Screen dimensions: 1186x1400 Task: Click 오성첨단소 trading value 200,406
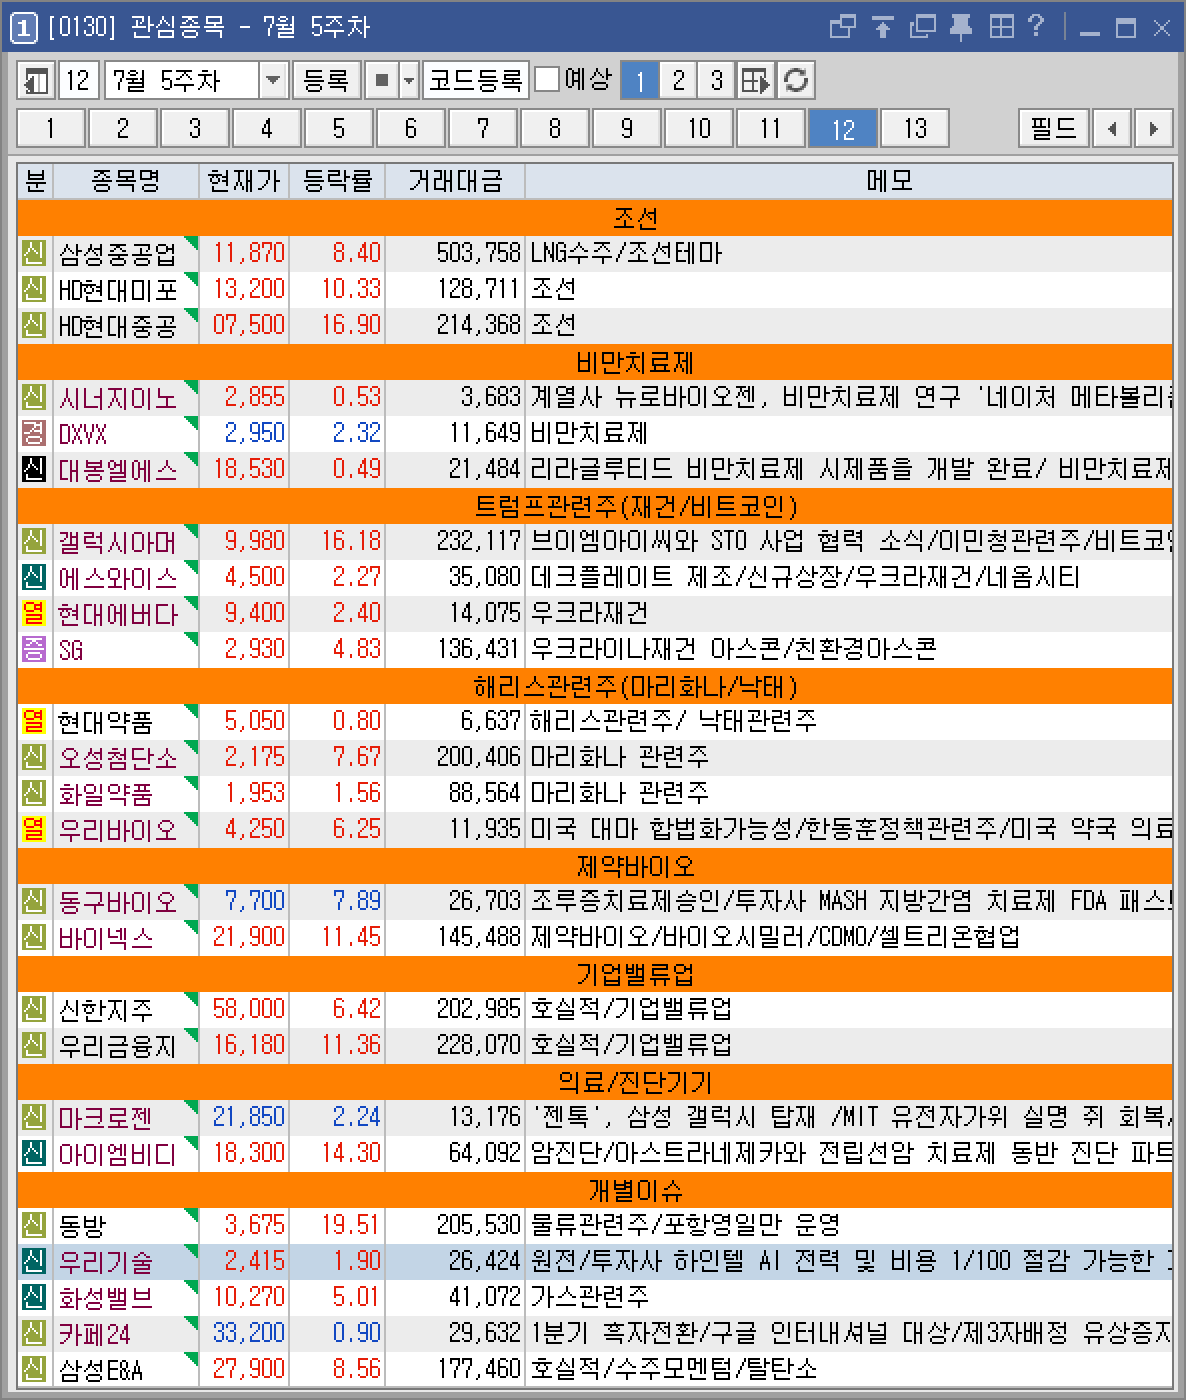479,757
